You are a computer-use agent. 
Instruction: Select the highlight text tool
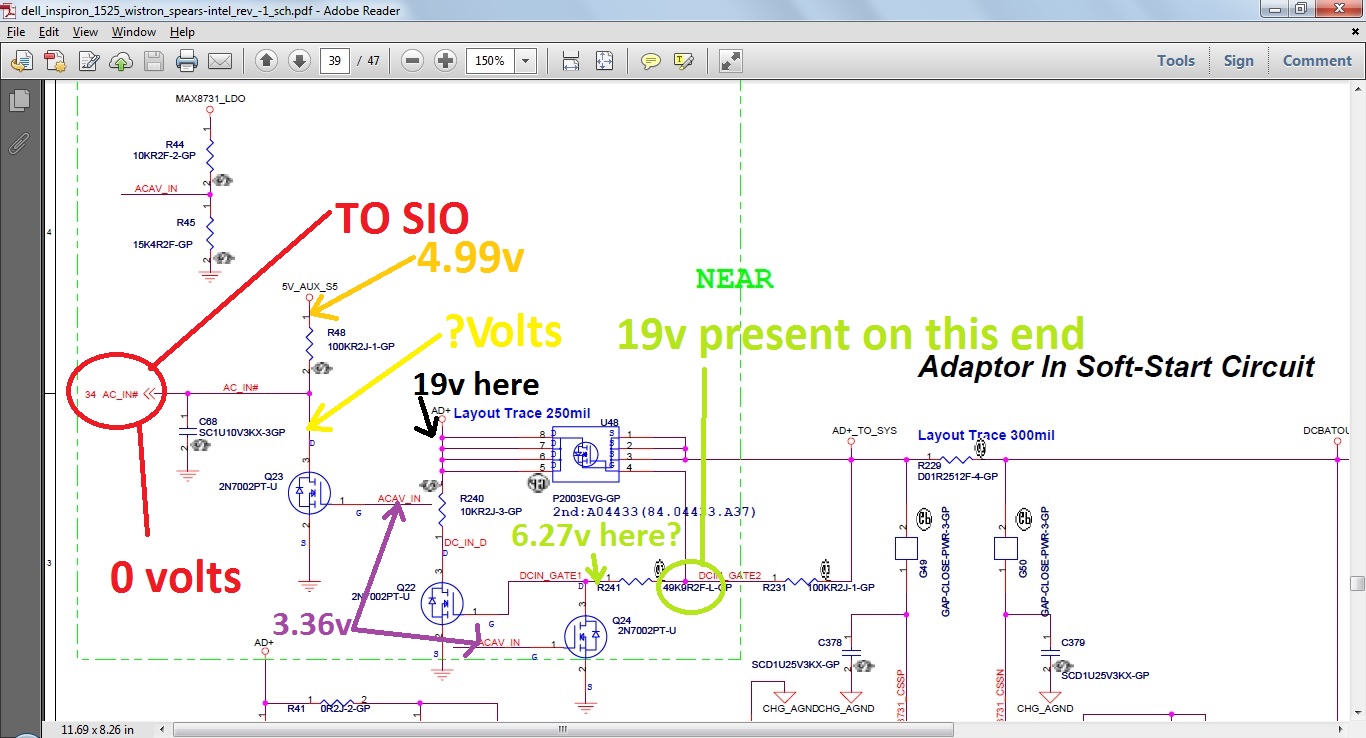684,61
